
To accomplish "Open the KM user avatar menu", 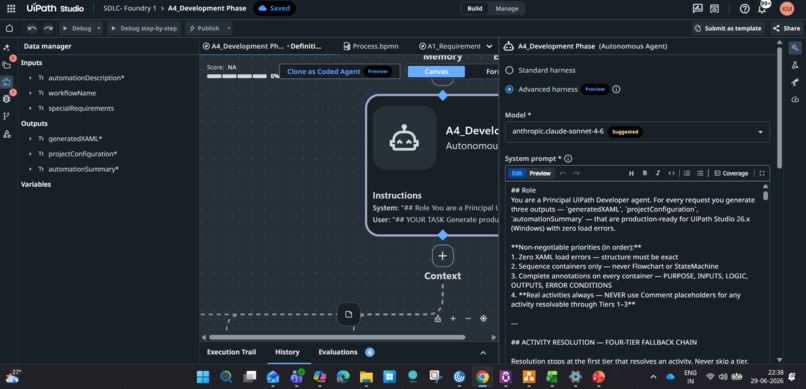I will [x=786, y=8].
